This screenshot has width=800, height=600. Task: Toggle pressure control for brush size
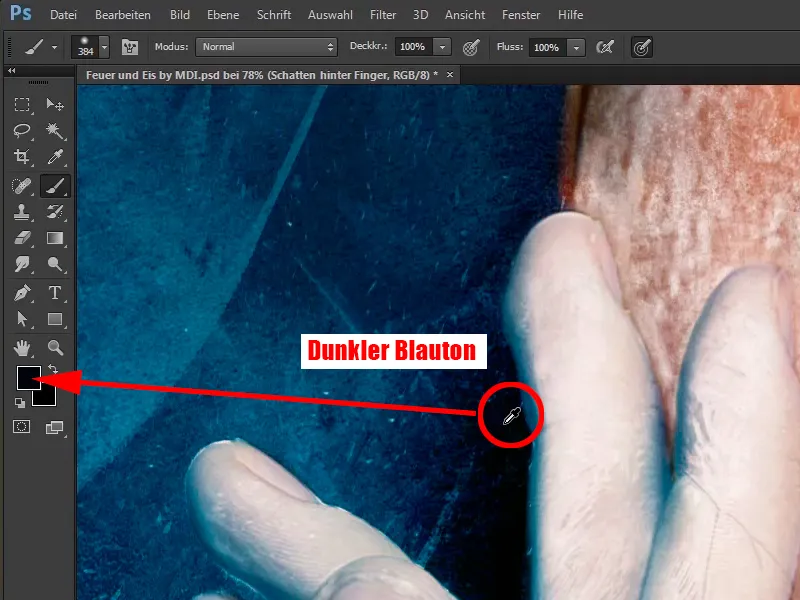click(641, 47)
